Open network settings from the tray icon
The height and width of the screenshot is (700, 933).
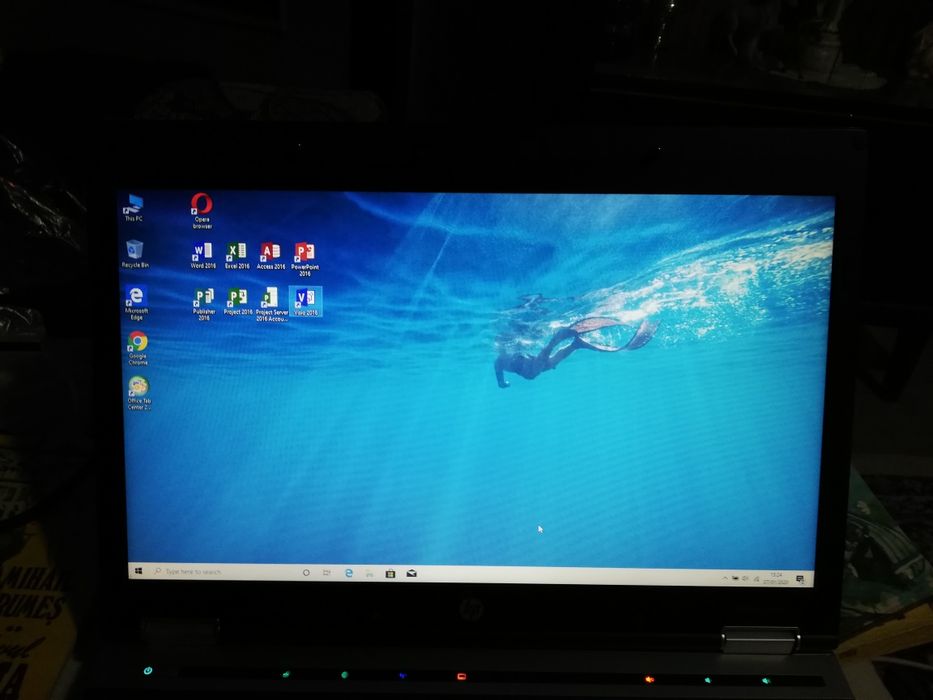click(x=756, y=579)
